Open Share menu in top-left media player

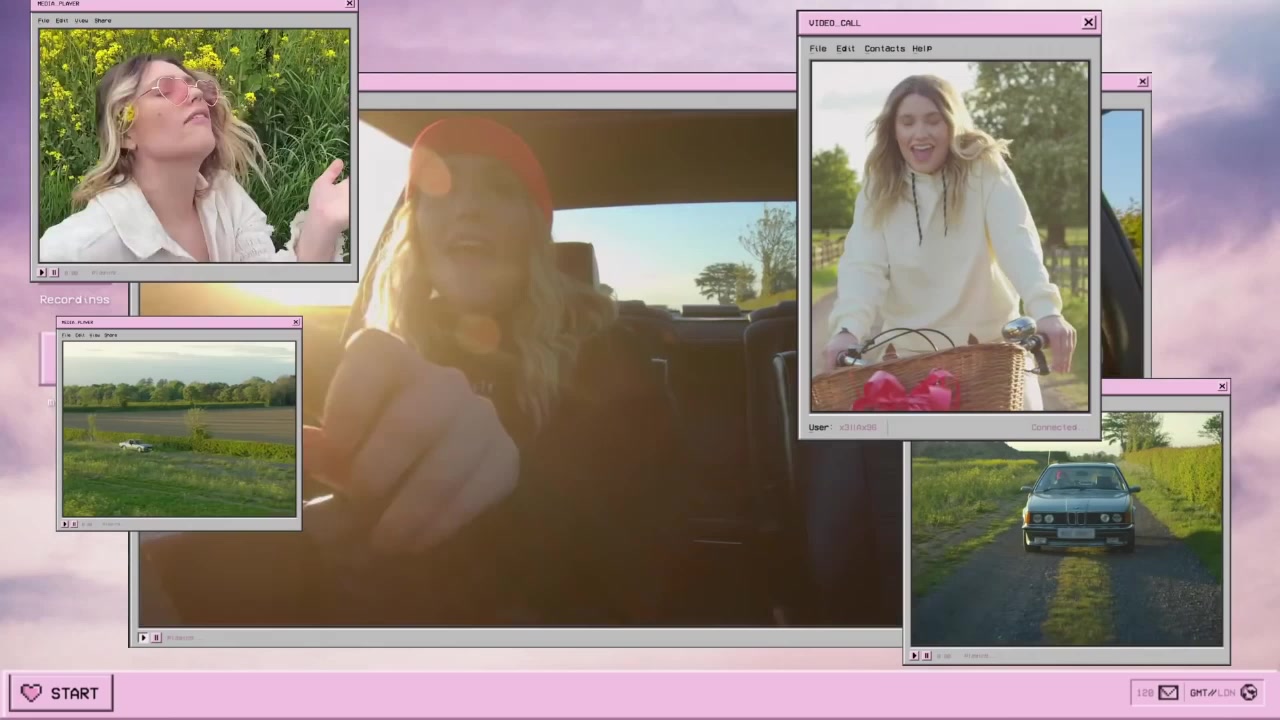103,20
